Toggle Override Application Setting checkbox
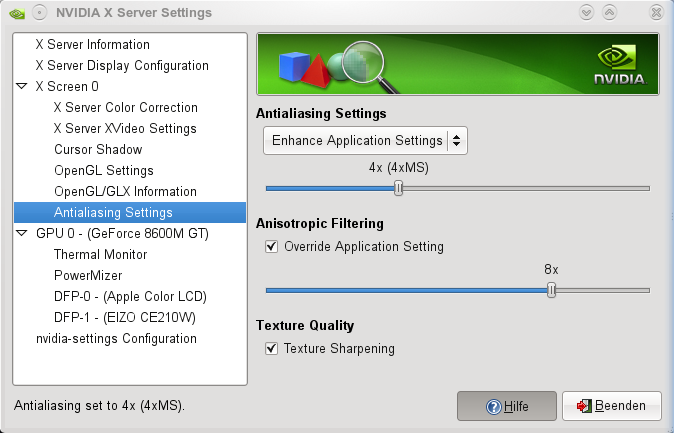The width and height of the screenshot is (674, 433). (271, 246)
